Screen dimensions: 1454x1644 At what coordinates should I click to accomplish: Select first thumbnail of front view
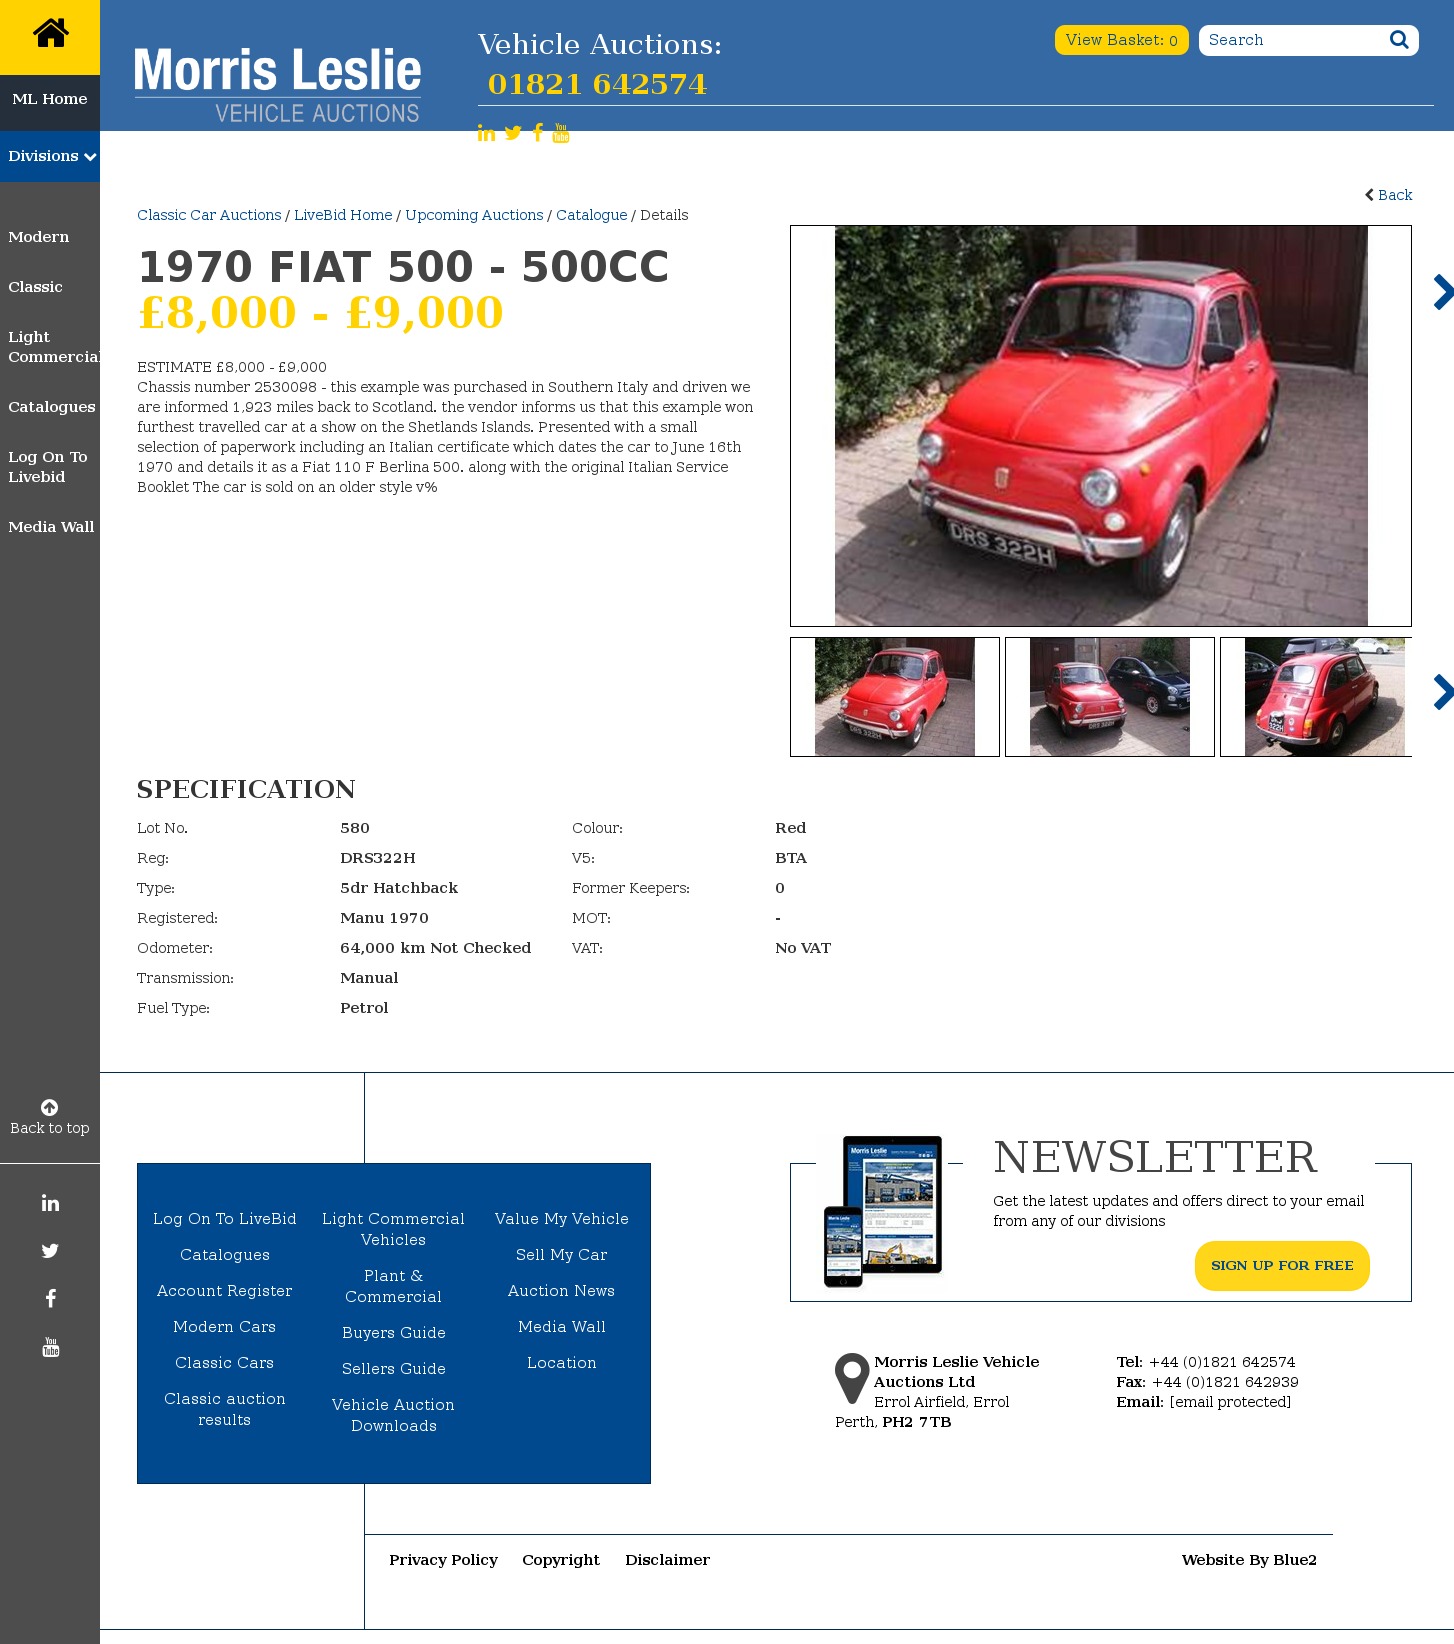[x=895, y=697]
